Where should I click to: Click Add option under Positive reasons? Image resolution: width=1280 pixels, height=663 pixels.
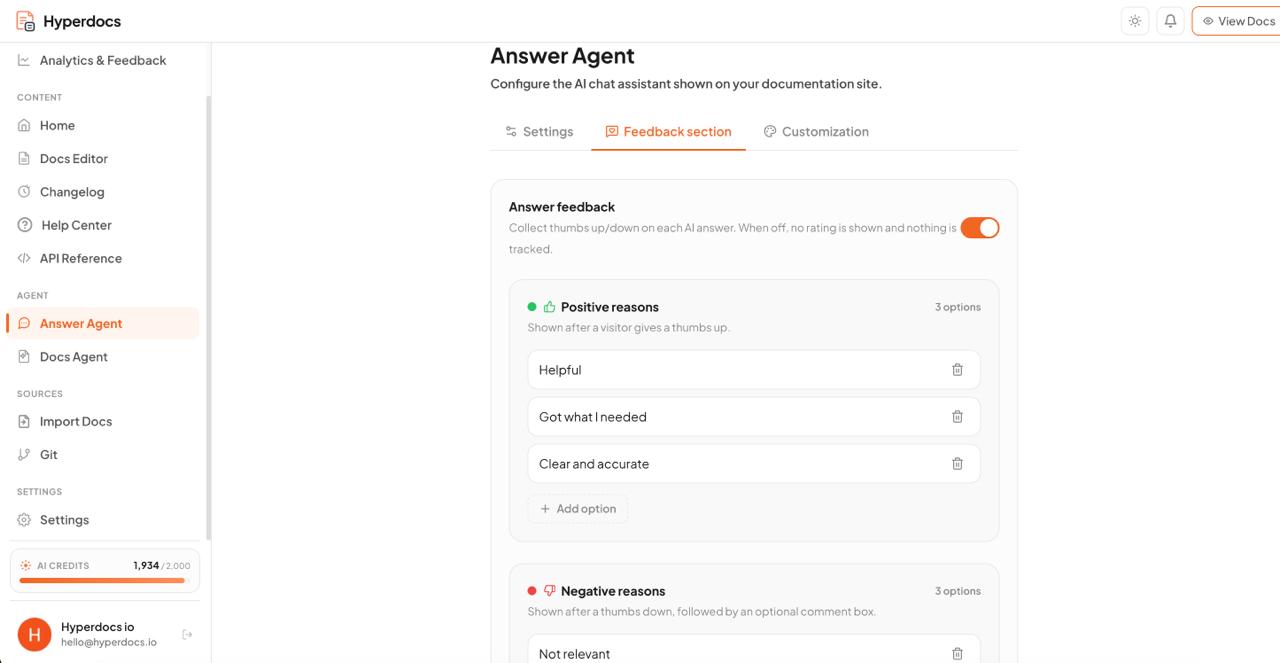click(x=578, y=508)
